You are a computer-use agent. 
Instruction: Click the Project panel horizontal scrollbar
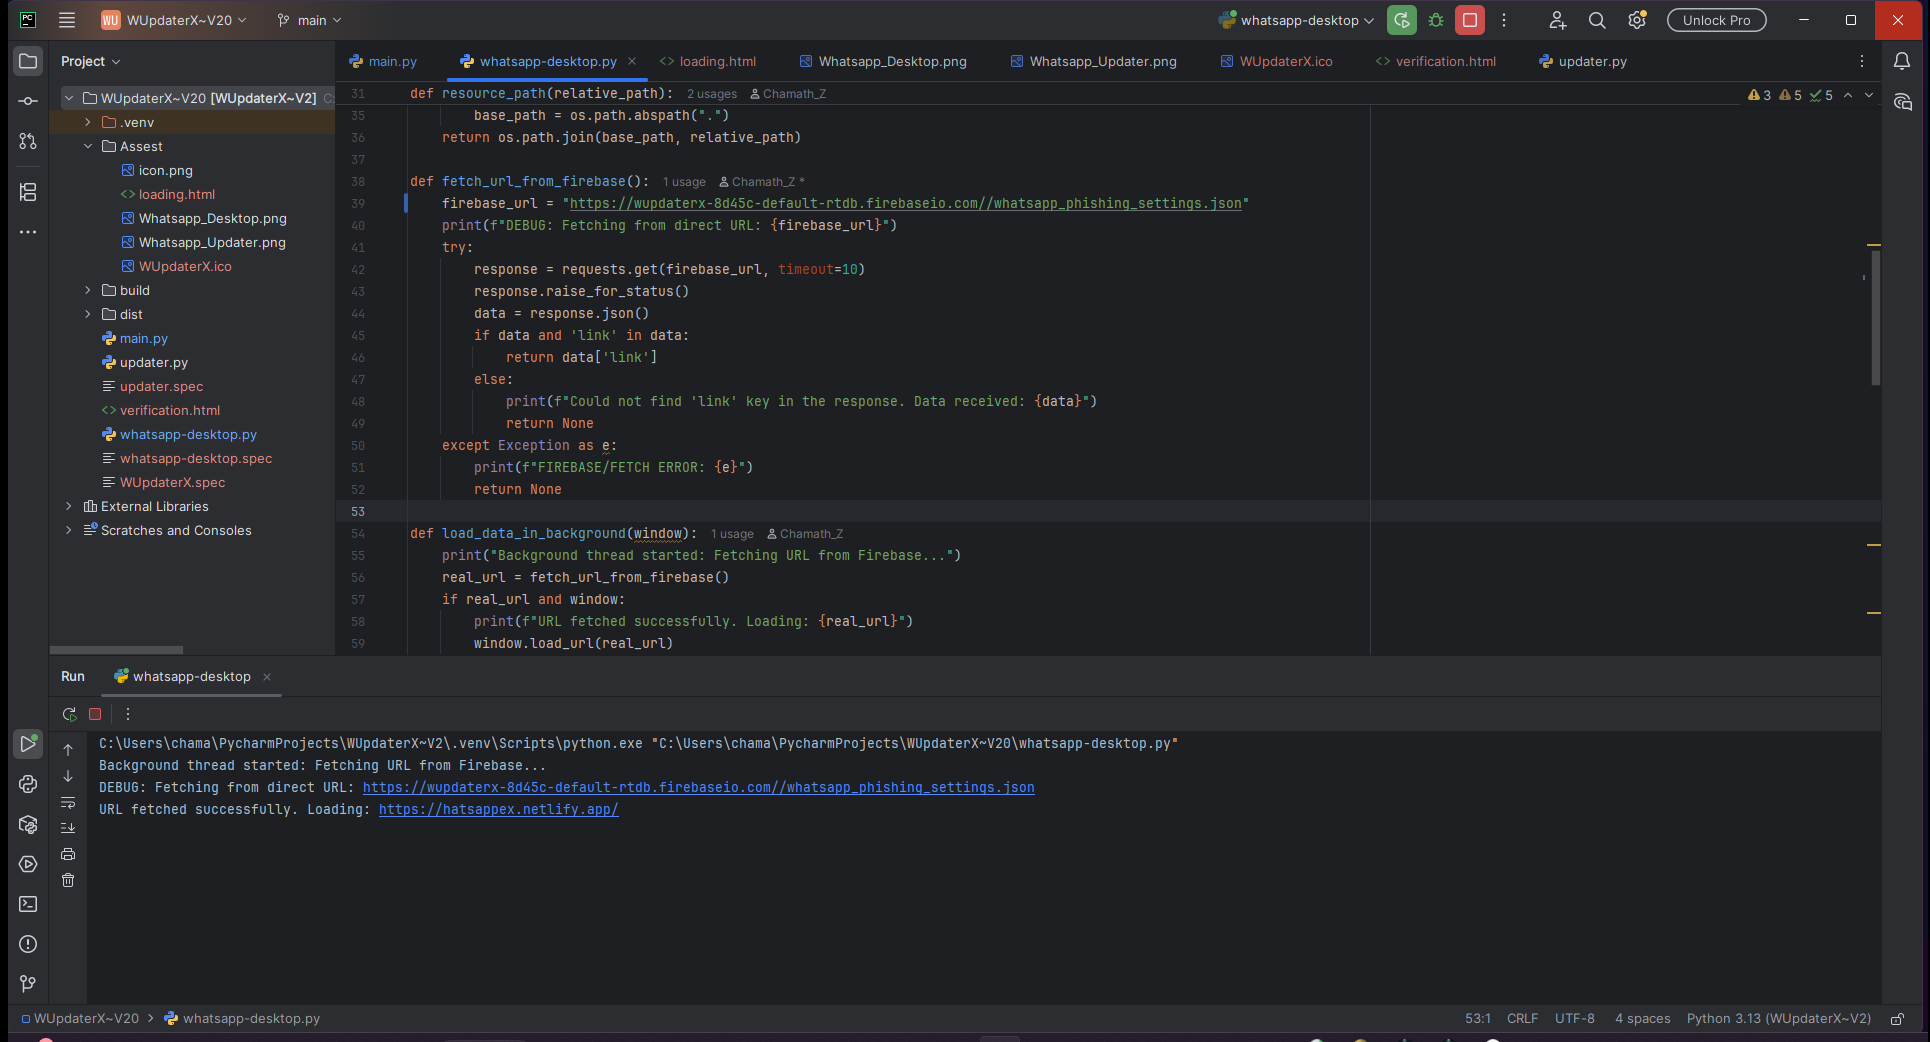[117, 650]
